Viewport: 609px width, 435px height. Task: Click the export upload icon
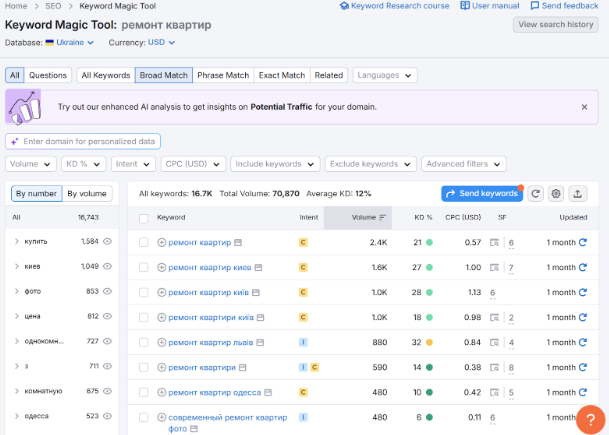click(579, 193)
